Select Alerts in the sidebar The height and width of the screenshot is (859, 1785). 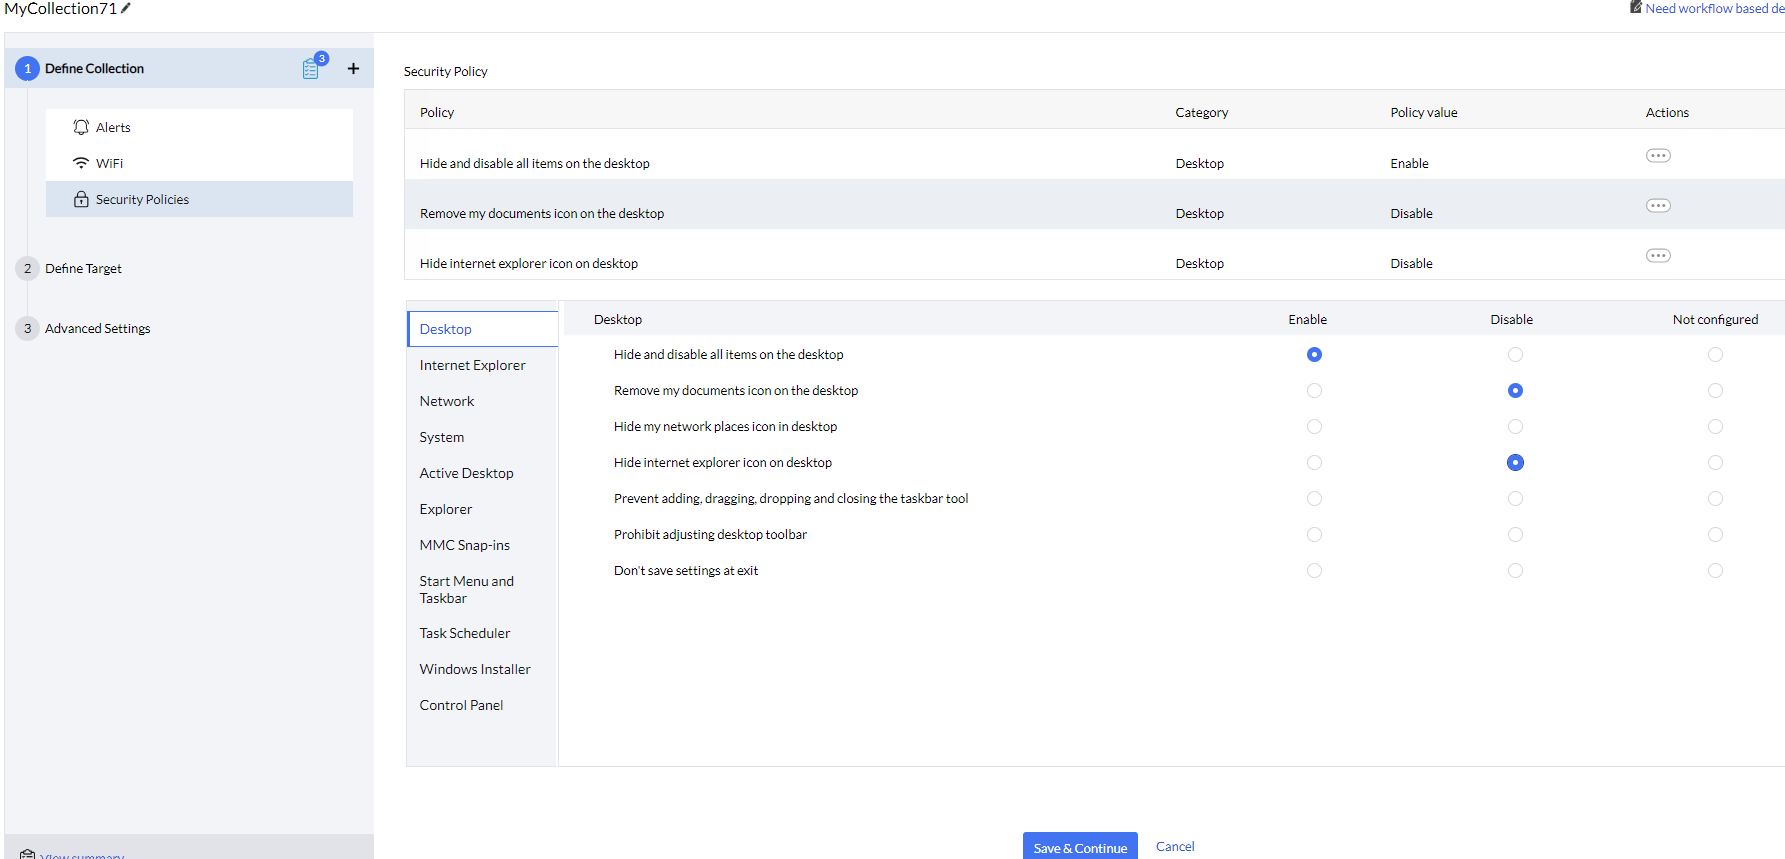[113, 127]
